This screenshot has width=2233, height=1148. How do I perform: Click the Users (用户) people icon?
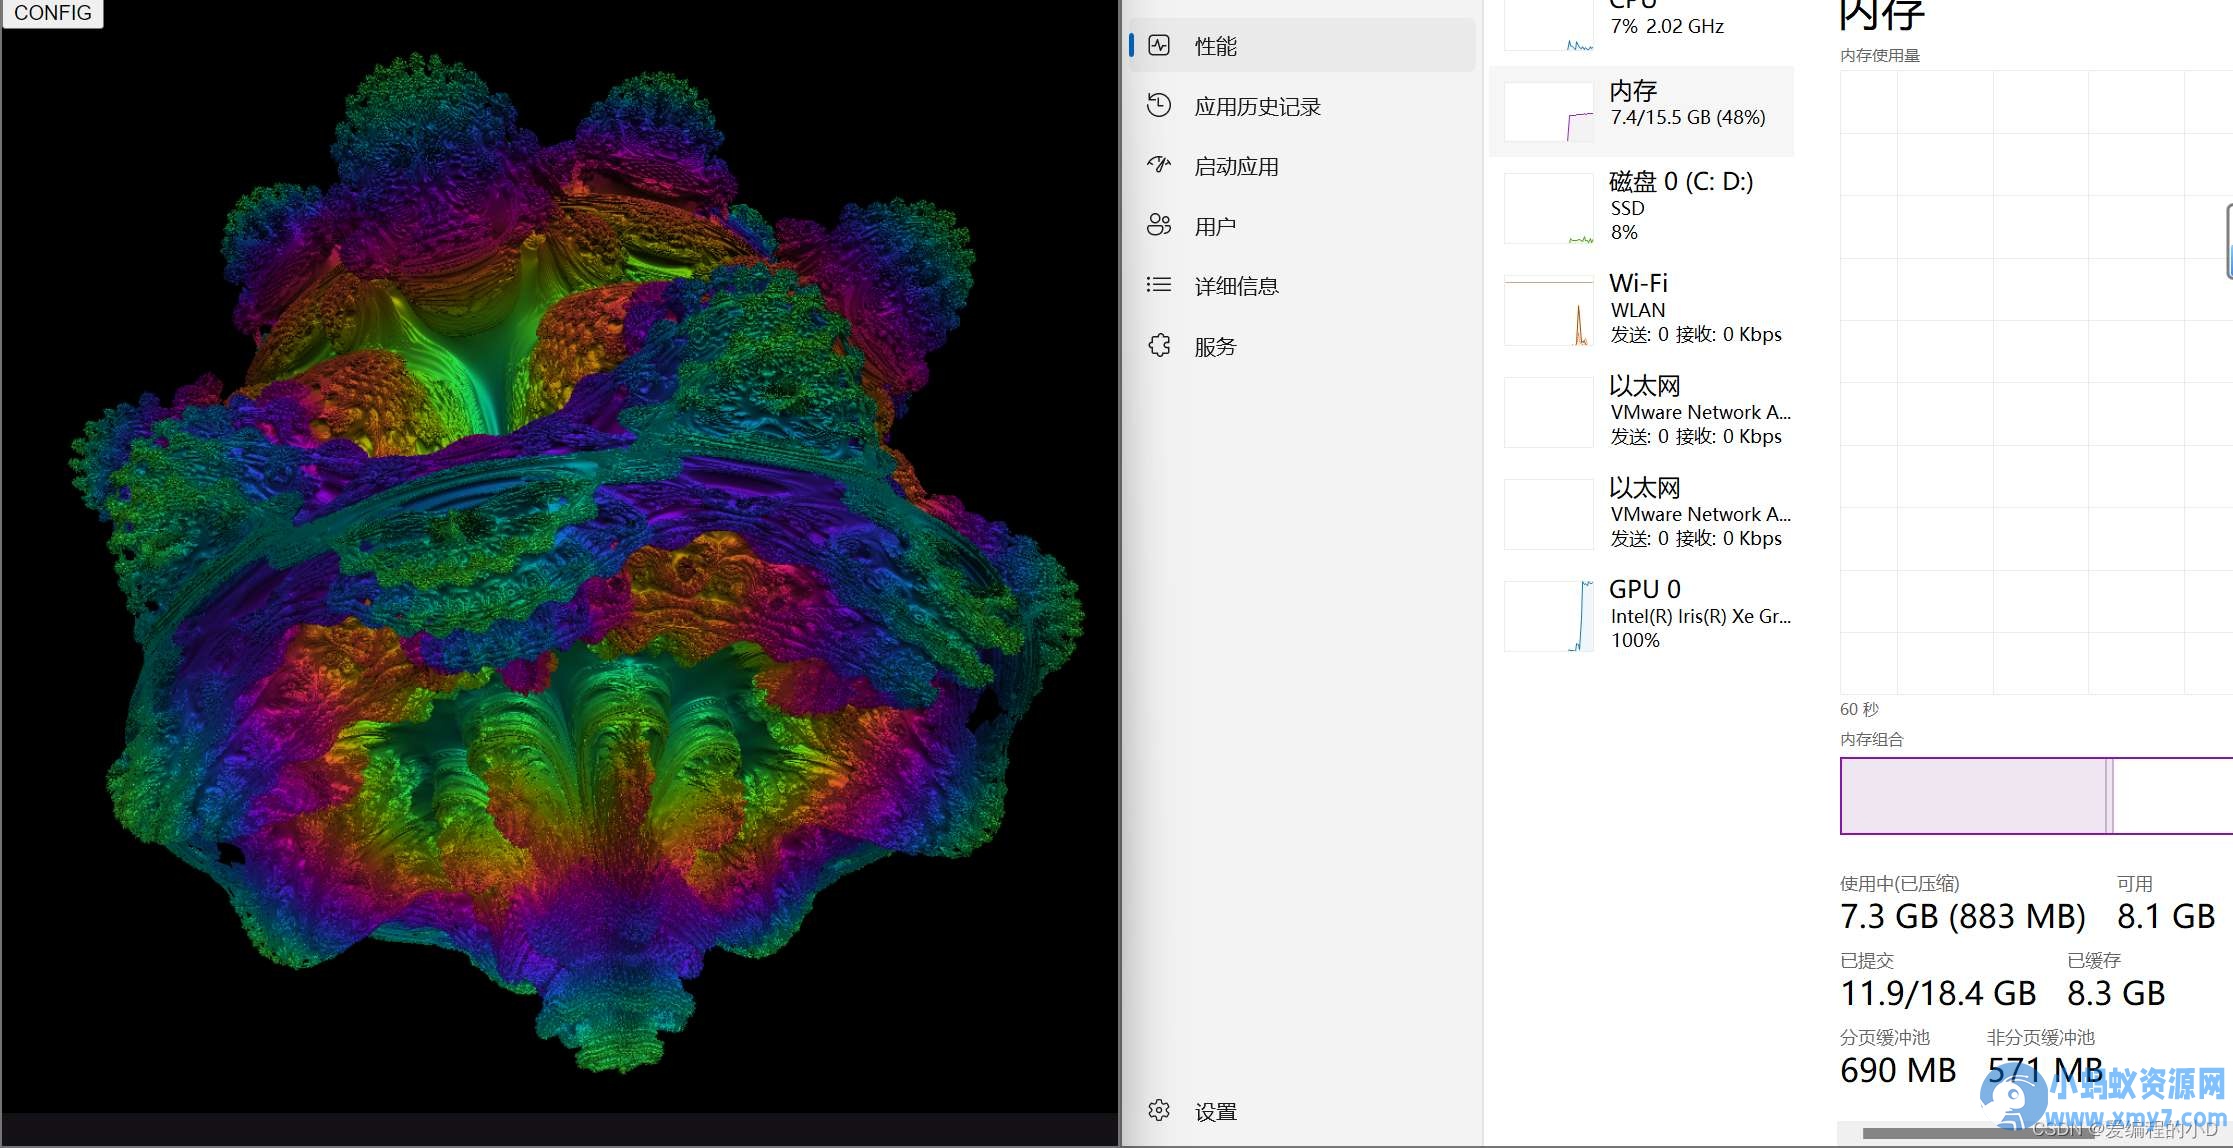pyautogui.click(x=1159, y=225)
